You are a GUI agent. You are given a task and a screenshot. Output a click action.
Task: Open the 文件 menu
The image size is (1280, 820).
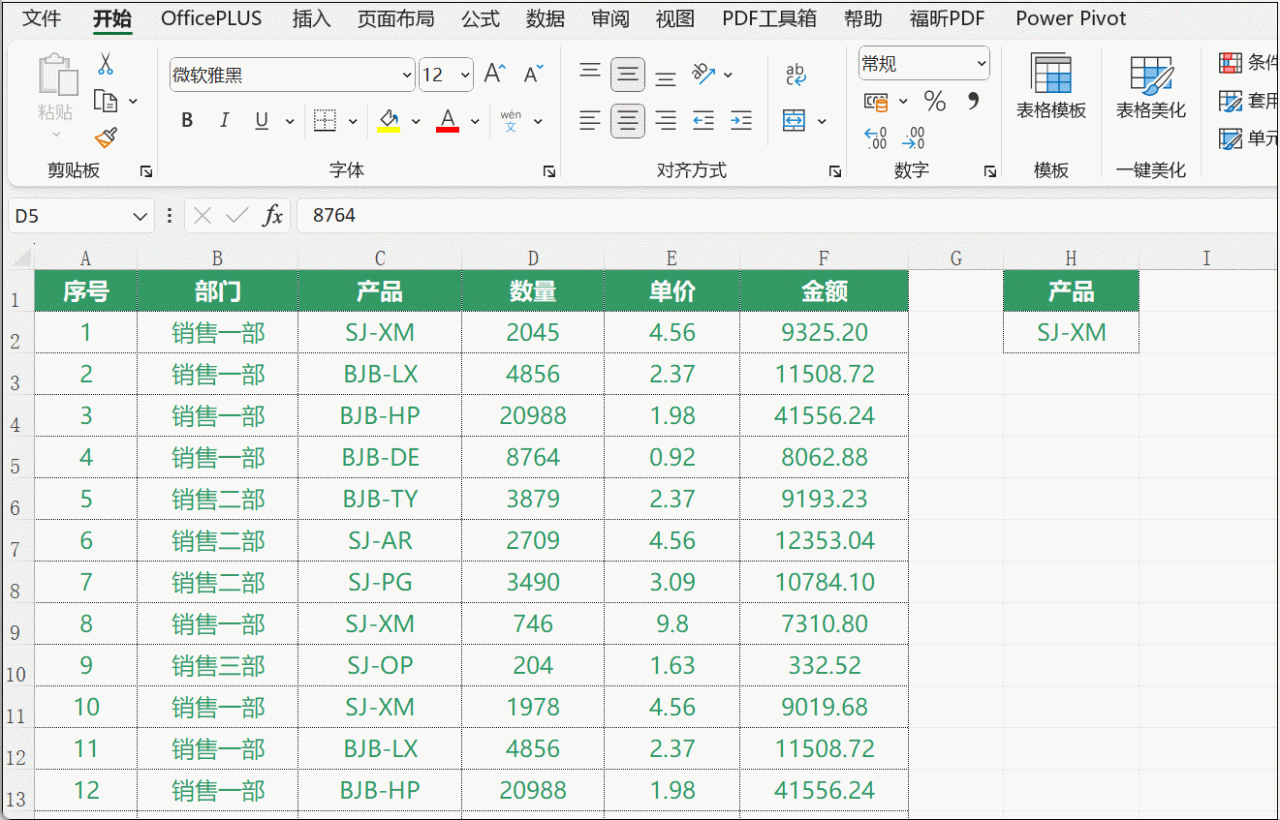42,18
